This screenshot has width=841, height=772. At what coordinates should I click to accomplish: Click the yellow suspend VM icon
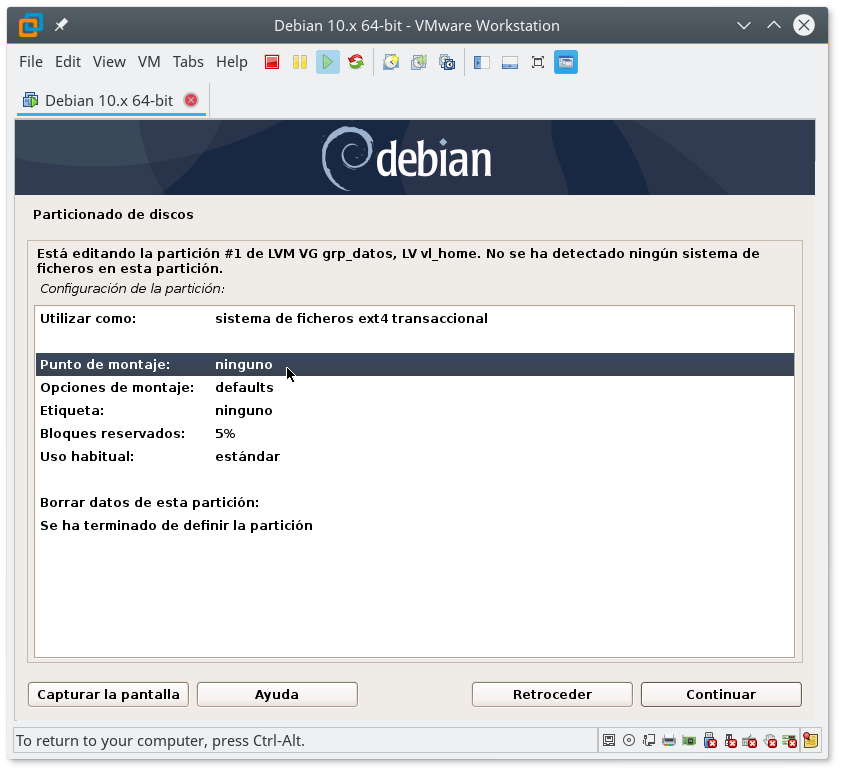[300, 62]
